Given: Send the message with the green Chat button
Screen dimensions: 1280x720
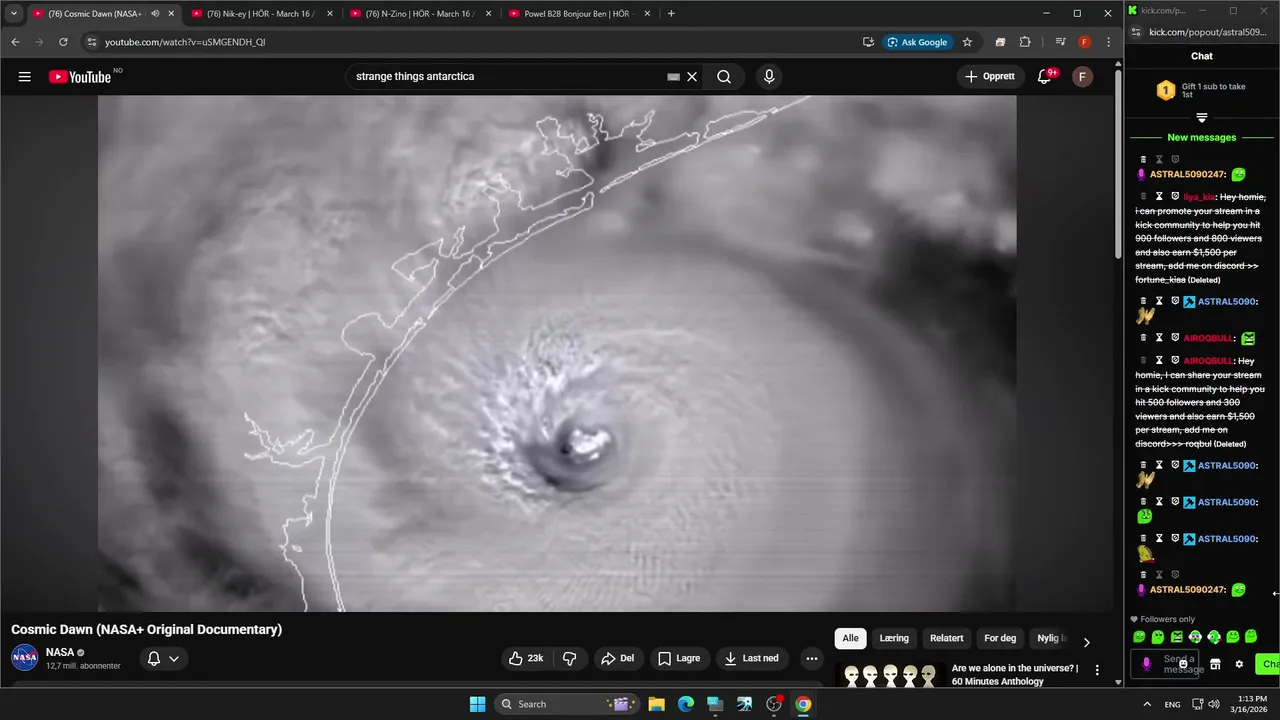Looking at the screenshot, I should [x=1268, y=664].
